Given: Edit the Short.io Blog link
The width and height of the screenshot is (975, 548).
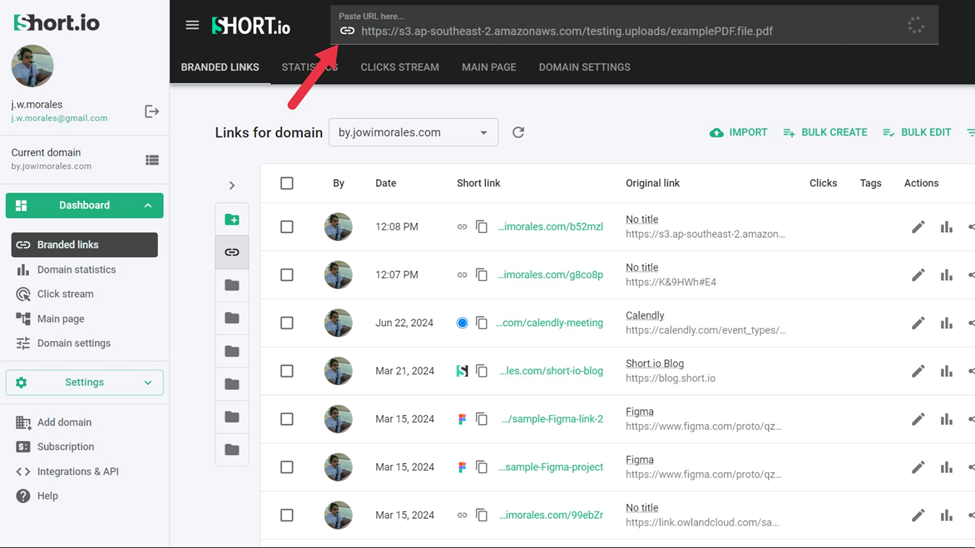Looking at the screenshot, I should coord(918,371).
